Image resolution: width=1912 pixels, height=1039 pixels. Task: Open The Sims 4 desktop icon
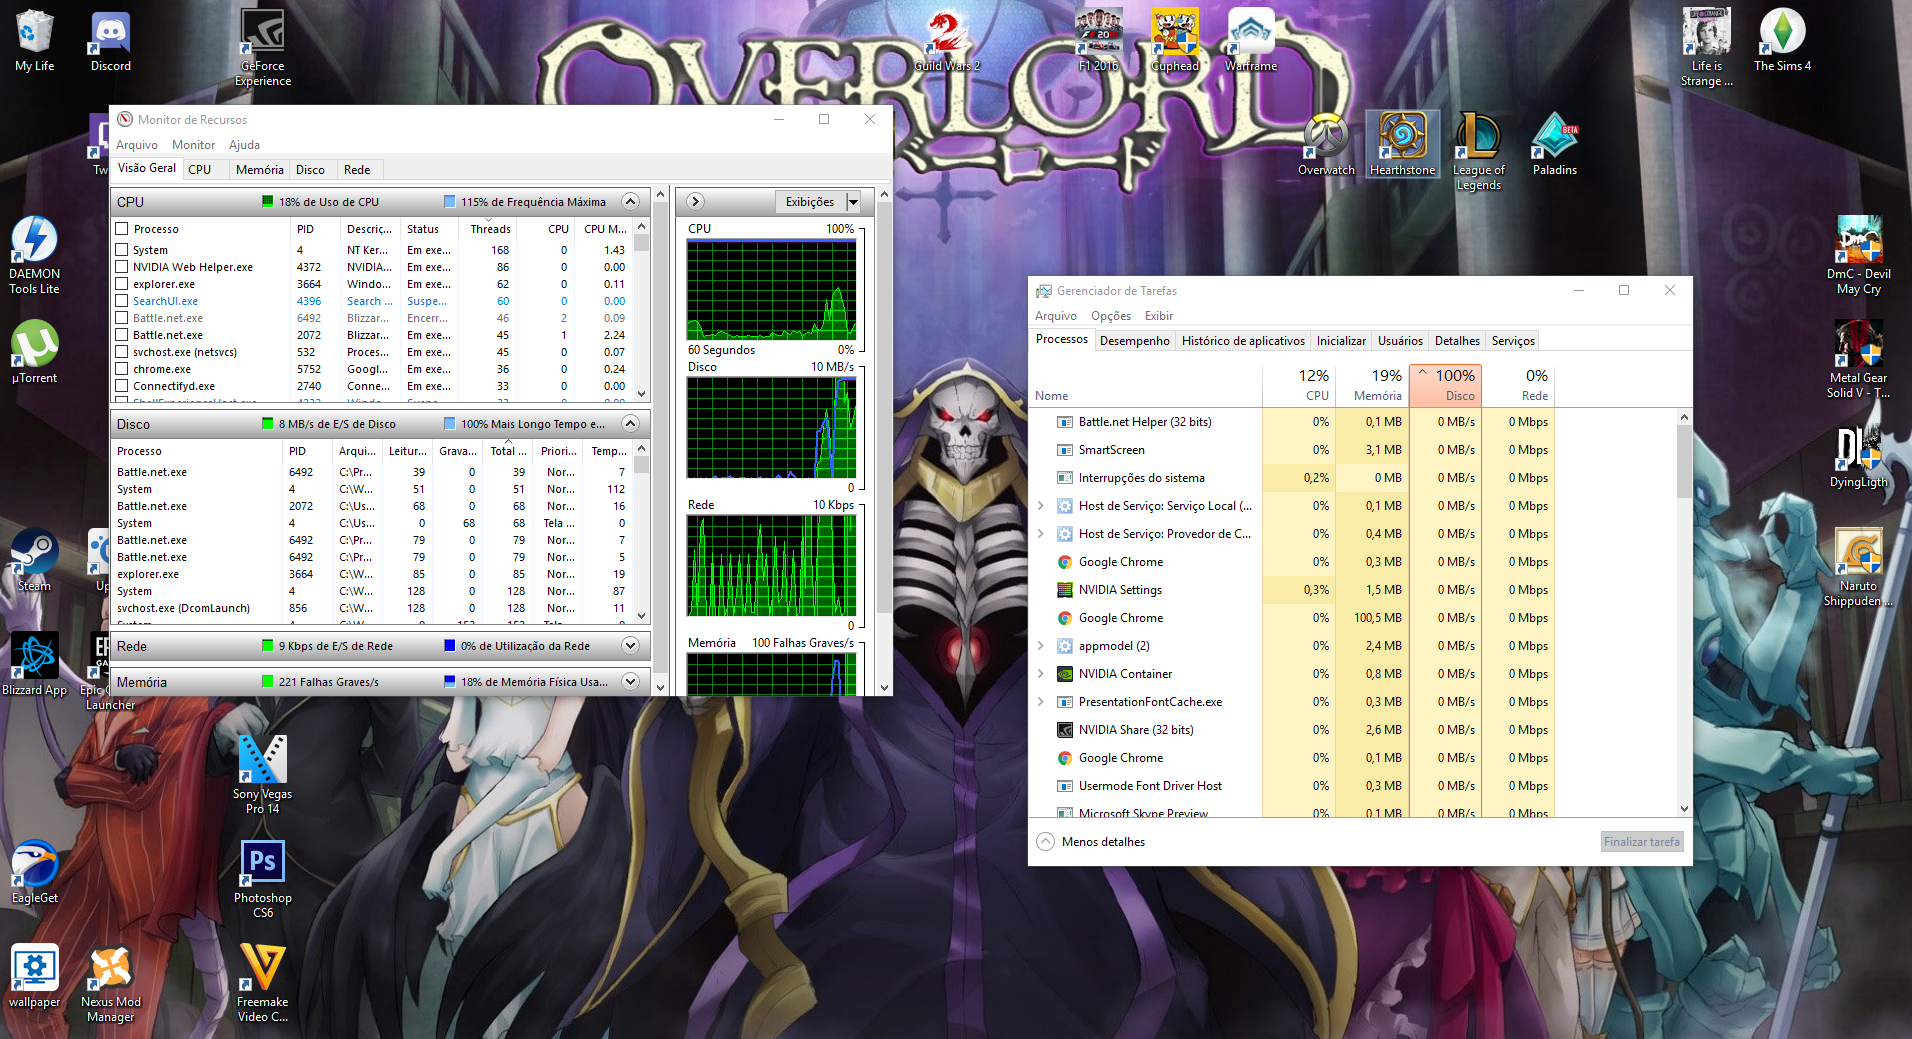pos(1782,42)
